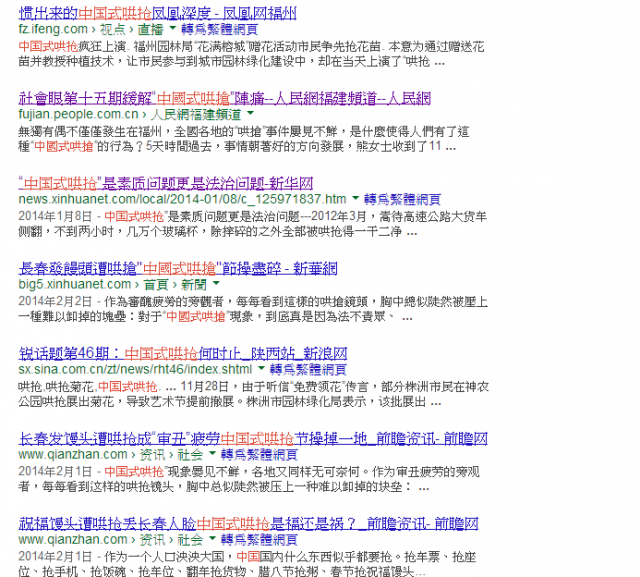Expand dropdown arrow on 长春发馒头 qianzhan result
This screenshot has width=640, height=577.
coord(212,453)
